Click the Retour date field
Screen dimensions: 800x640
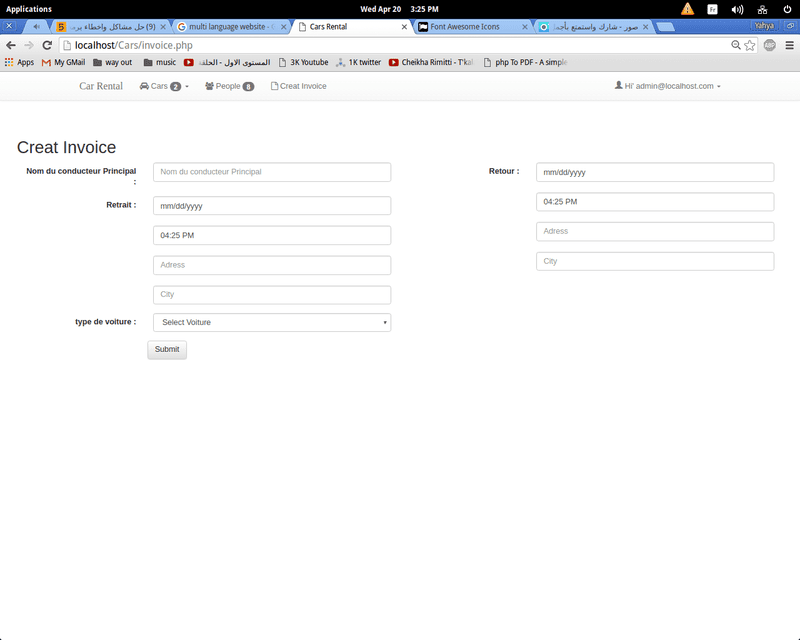coord(655,172)
